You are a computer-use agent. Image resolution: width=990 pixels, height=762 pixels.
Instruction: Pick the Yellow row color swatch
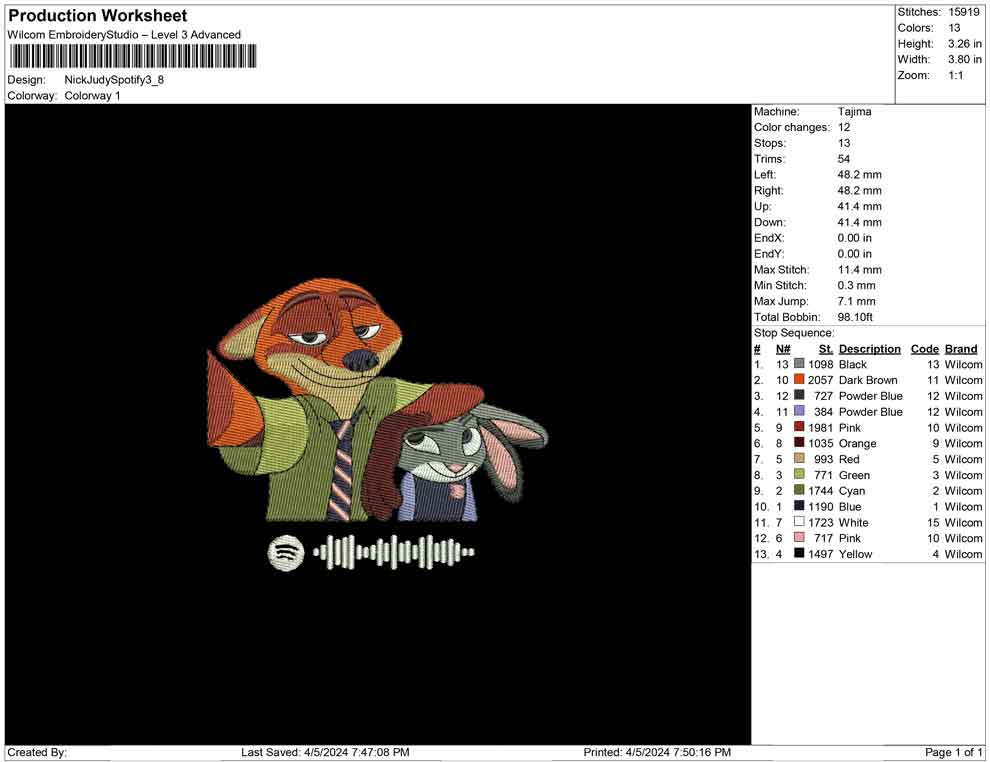[x=799, y=554]
